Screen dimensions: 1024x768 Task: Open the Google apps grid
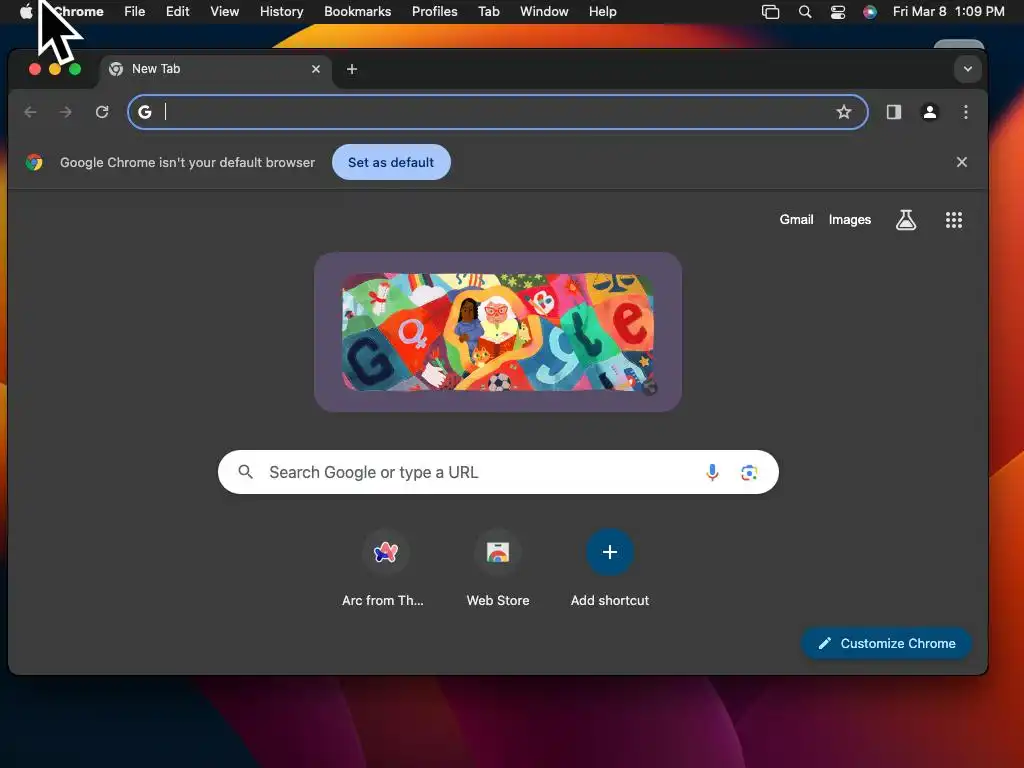coord(953,220)
